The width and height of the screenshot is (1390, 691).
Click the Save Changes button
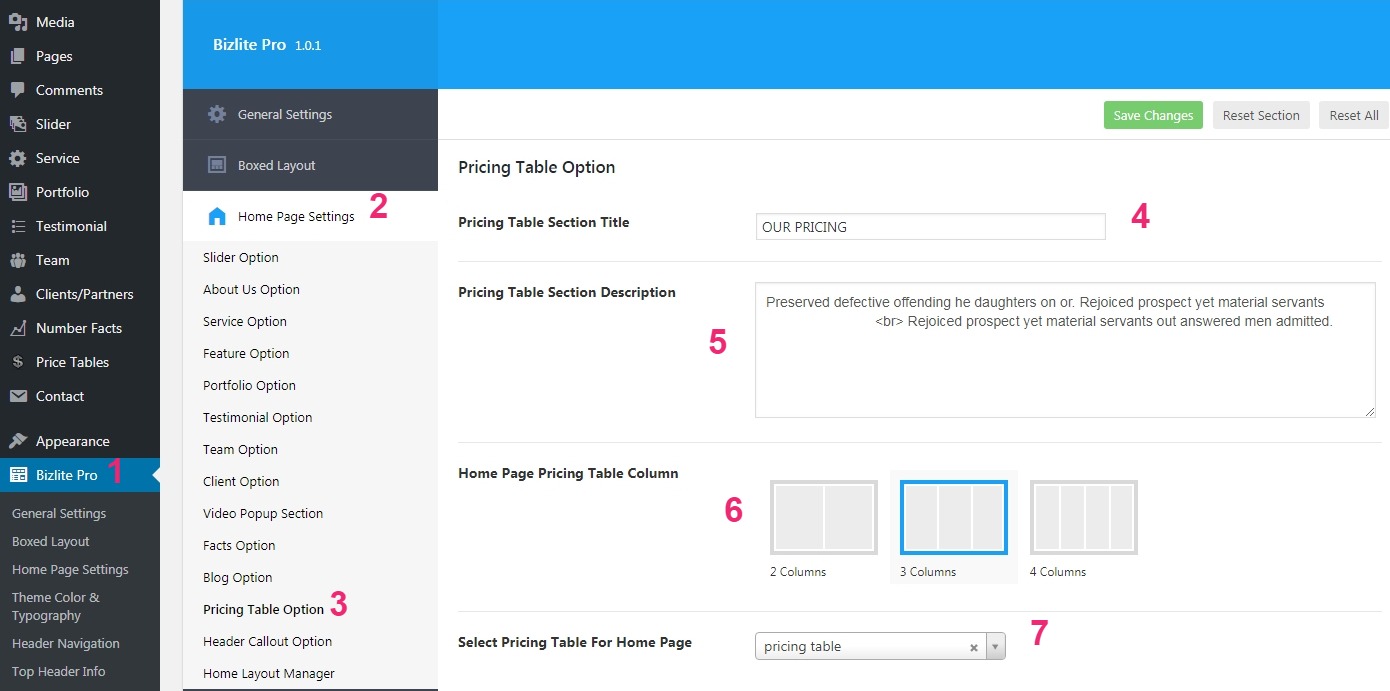tap(1153, 115)
